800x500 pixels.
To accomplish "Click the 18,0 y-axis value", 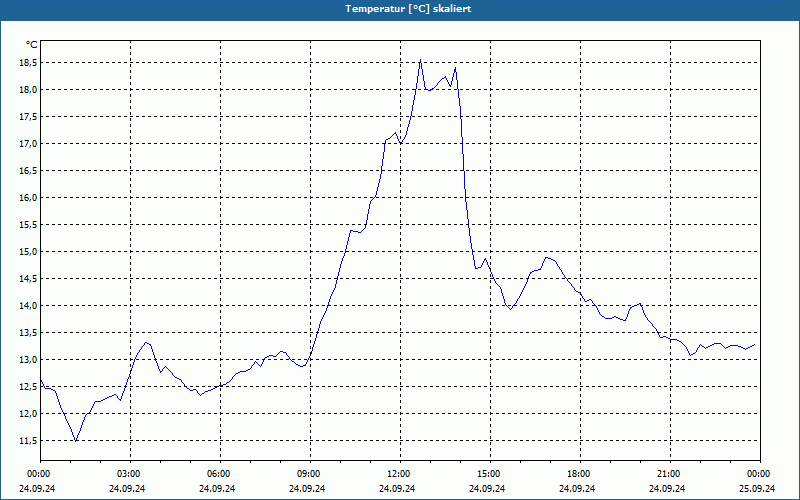I will [28, 90].
